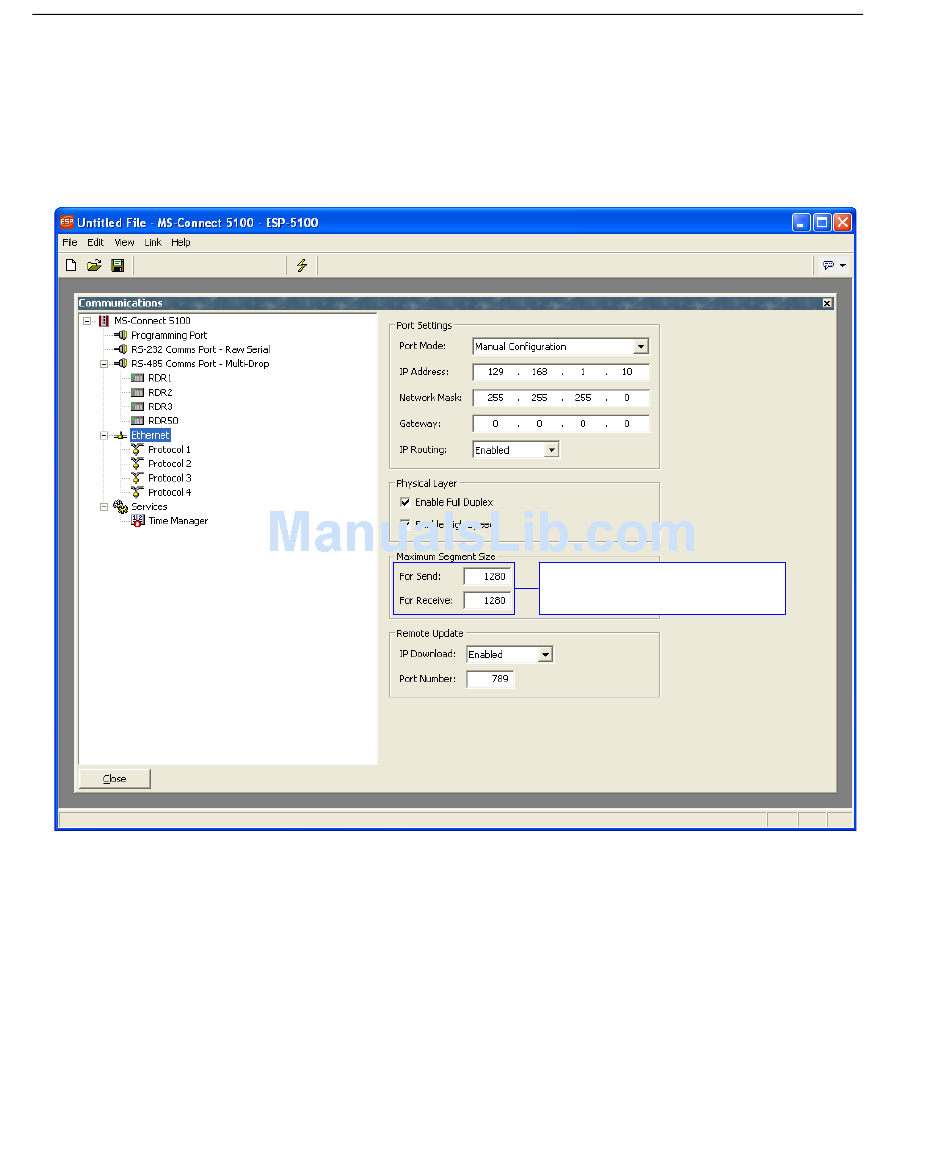Select RS-232 Comms Port - Raw Serial
Screen dimensions: 950x1172
(200, 349)
